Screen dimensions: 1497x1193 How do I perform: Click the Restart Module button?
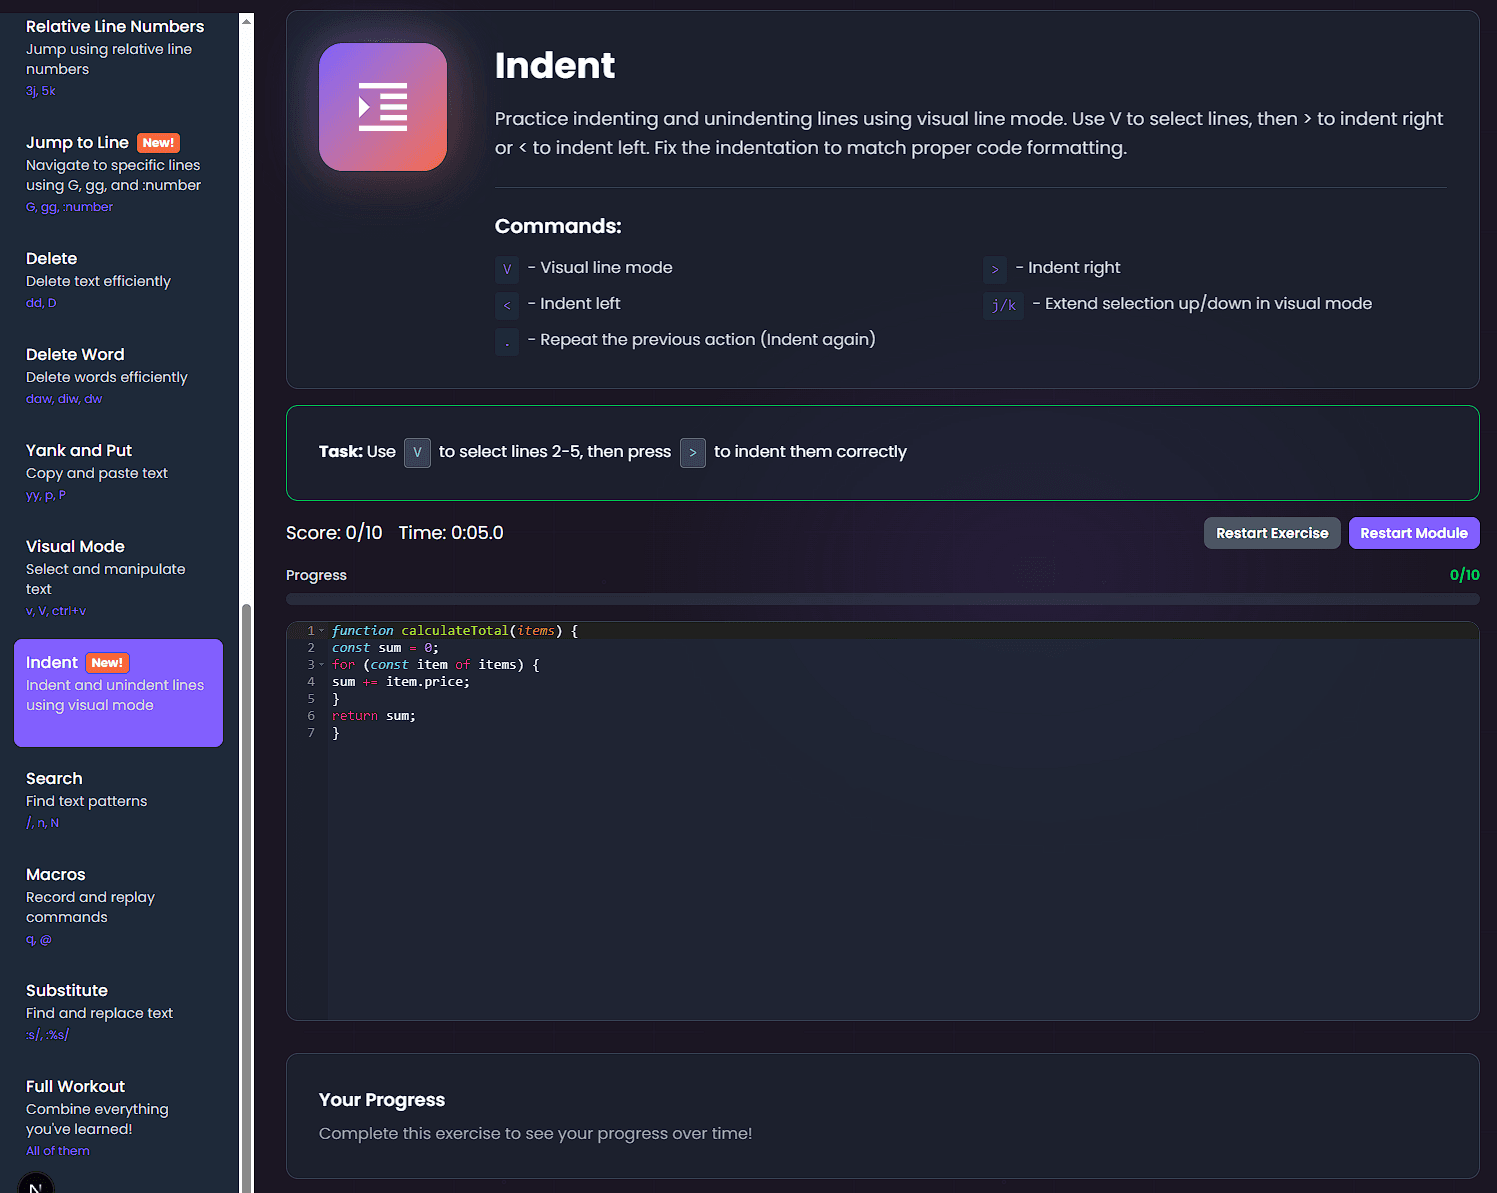point(1414,533)
